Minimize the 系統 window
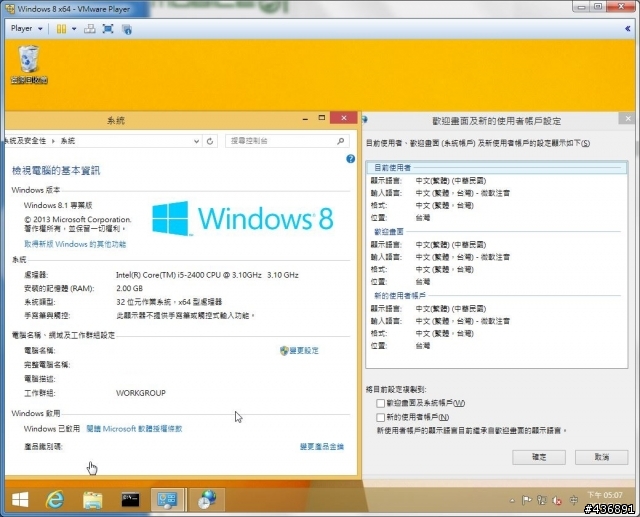This screenshot has width=640, height=517. pyautogui.click(x=305, y=118)
